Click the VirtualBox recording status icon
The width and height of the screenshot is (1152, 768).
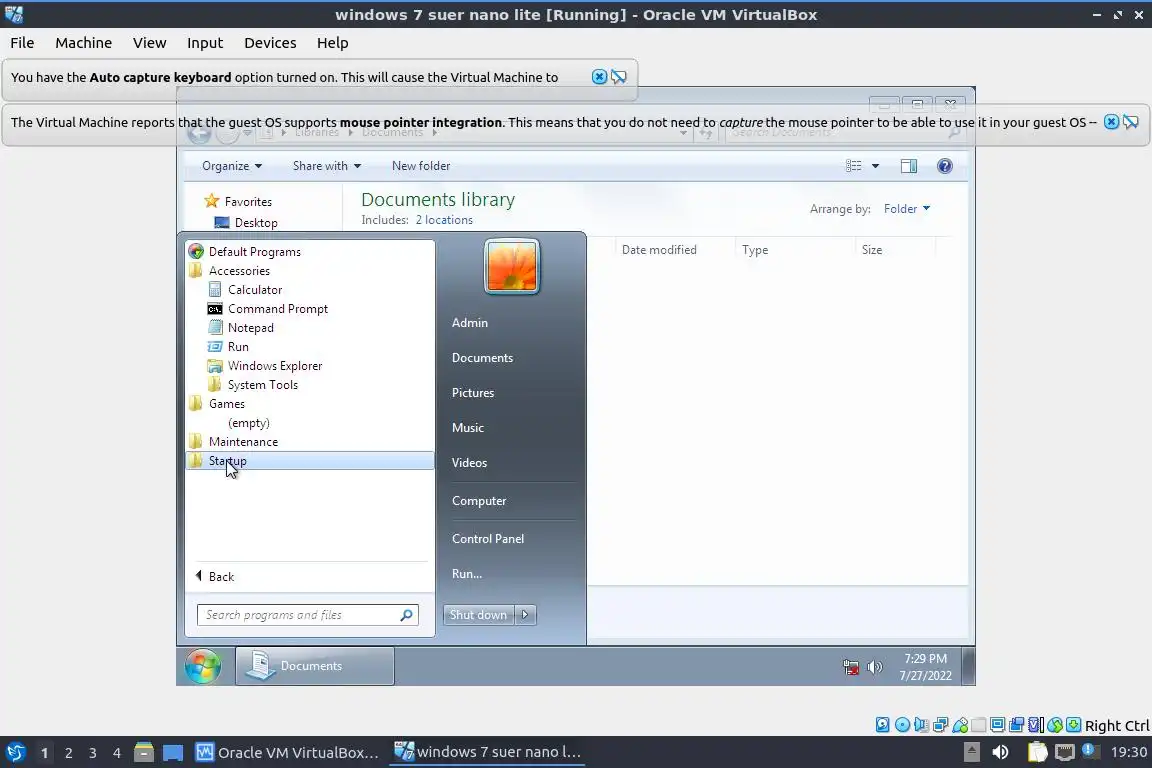[x=1017, y=725]
